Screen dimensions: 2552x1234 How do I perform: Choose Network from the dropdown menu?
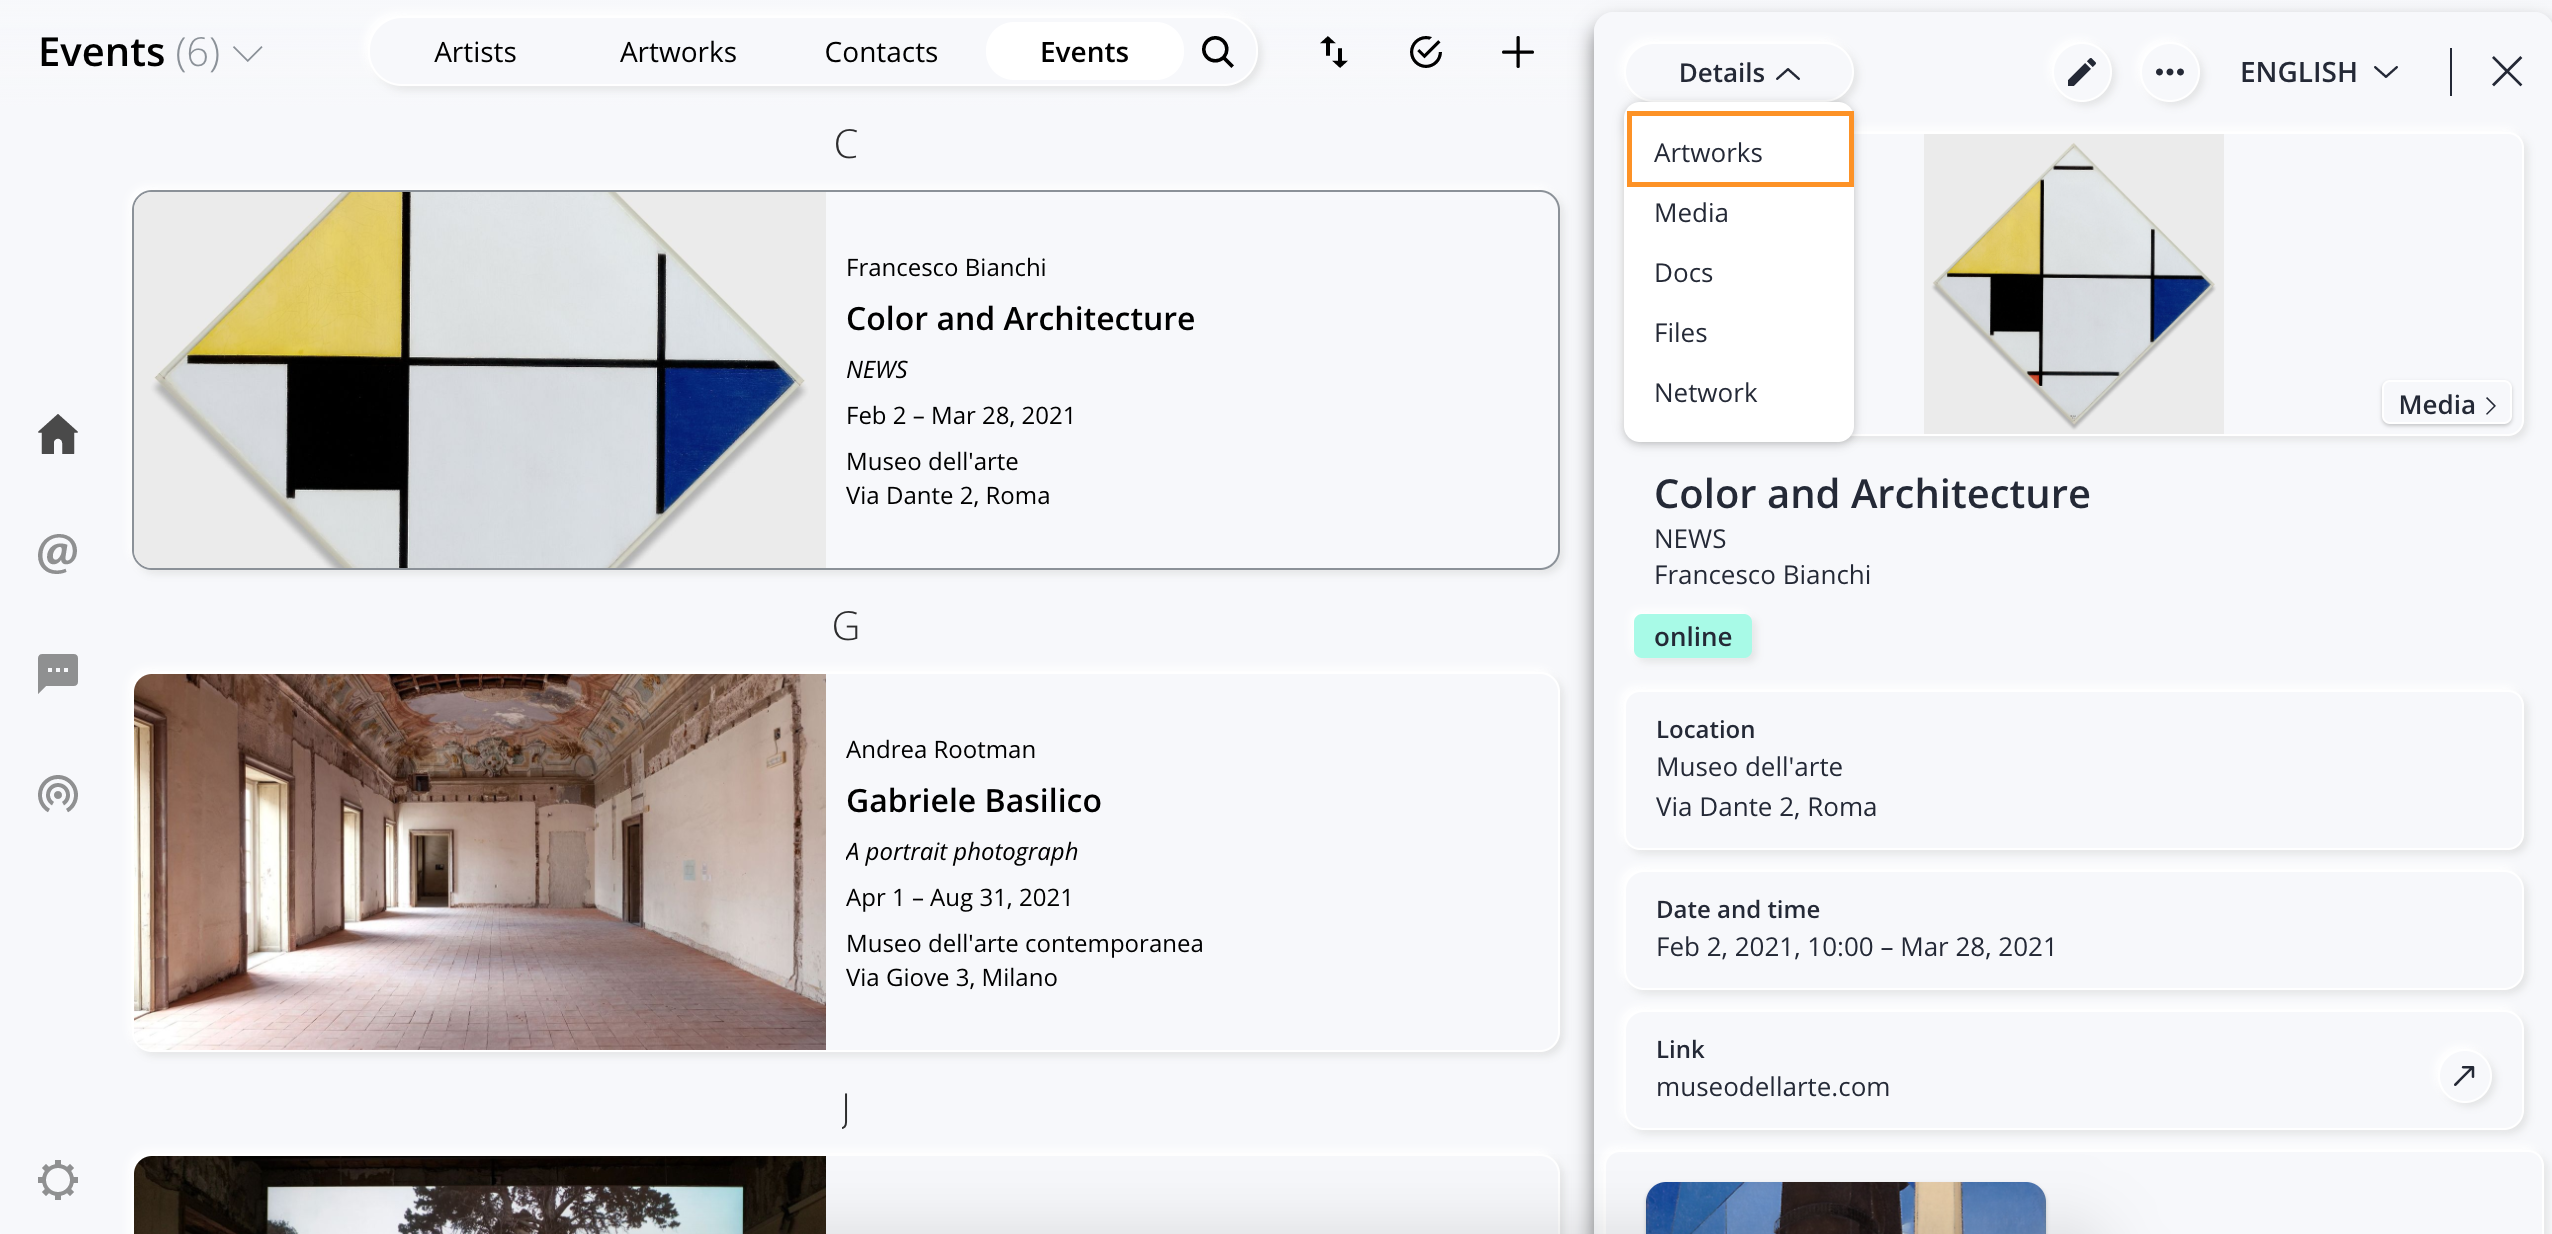coord(1705,392)
